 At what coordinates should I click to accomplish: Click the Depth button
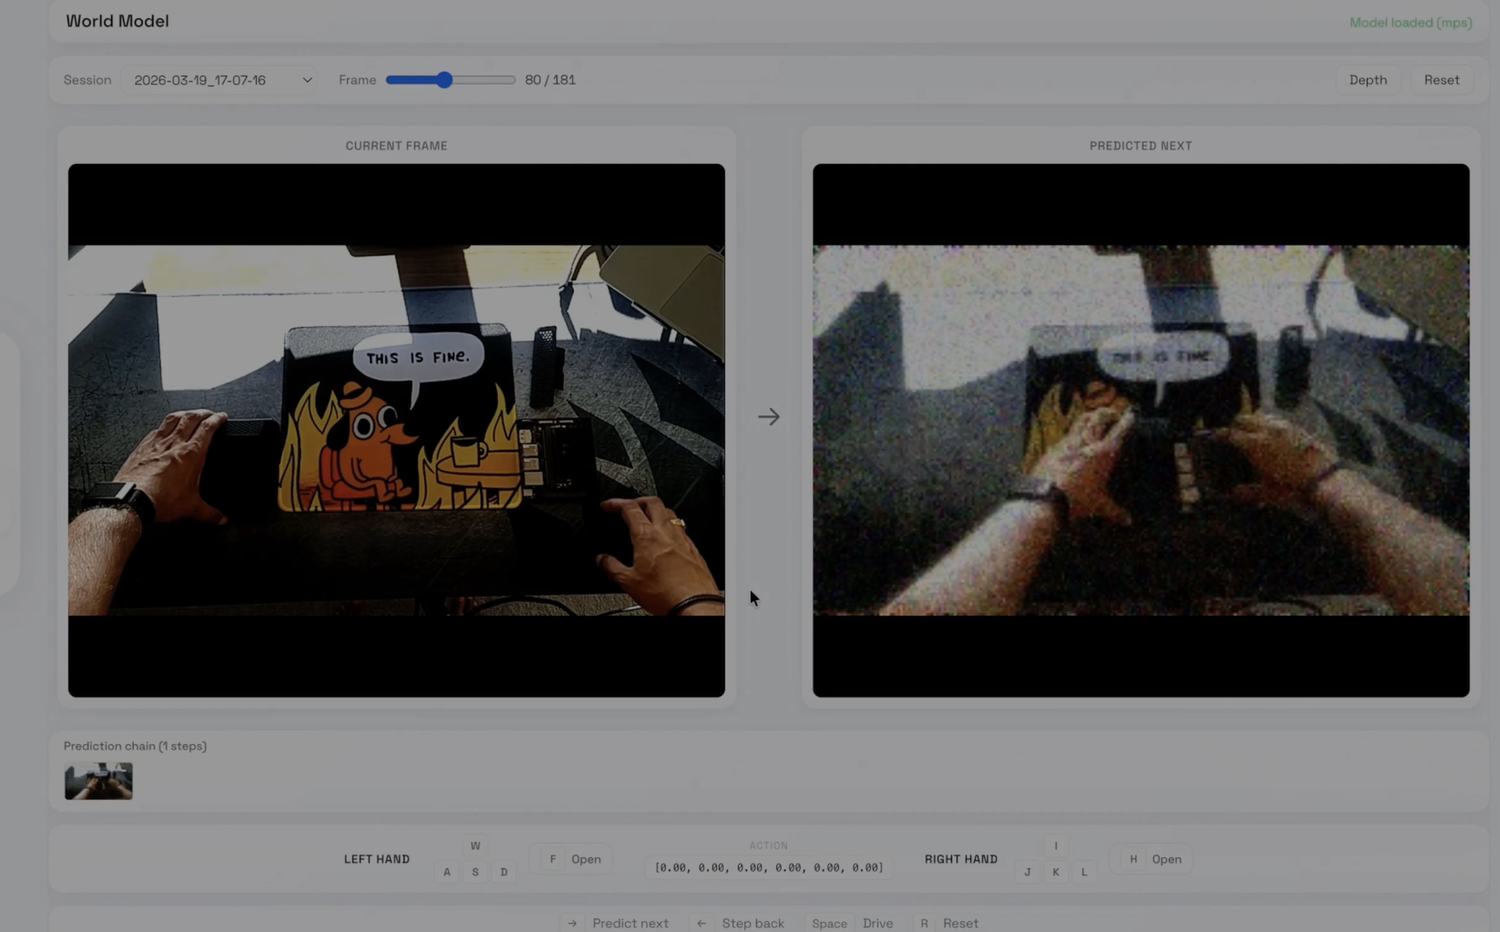(1367, 80)
